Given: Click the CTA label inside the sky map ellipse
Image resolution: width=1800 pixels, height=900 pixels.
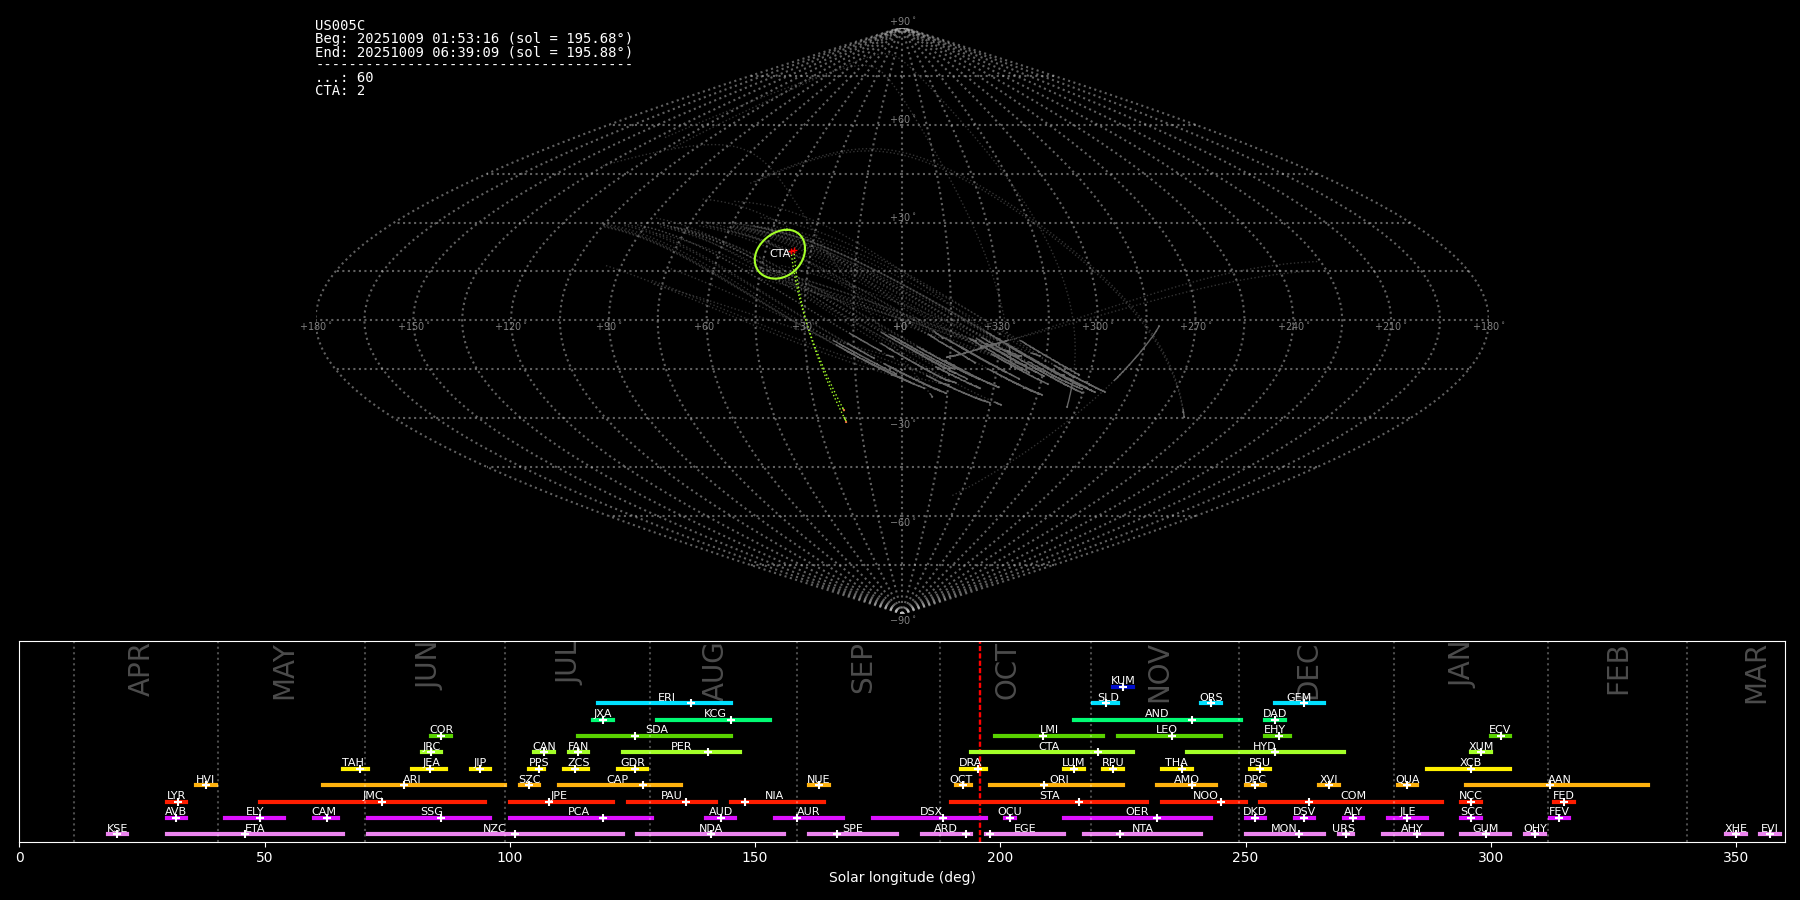Looking at the screenshot, I should [779, 254].
